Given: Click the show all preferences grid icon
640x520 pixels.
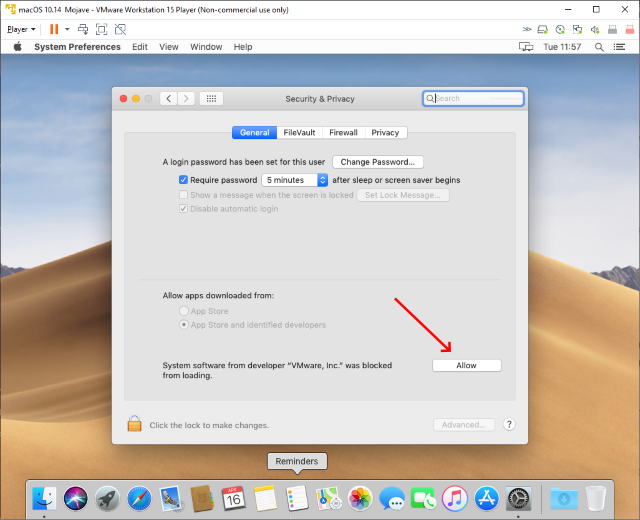Looking at the screenshot, I should point(210,99).
